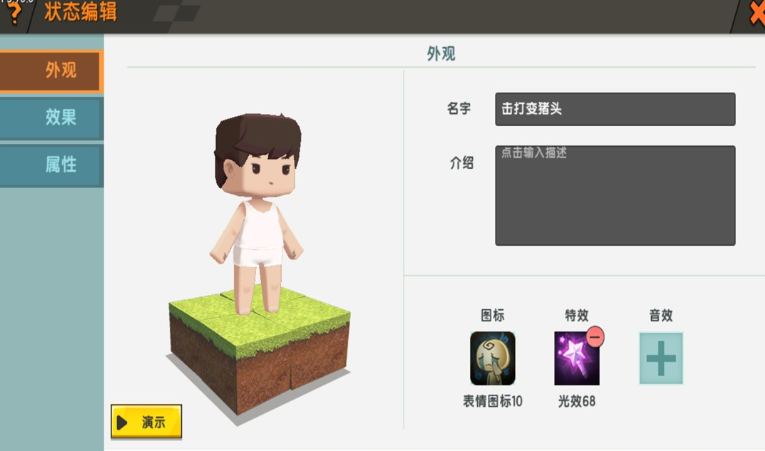Select the 表情图标10 crying face icon

[492, 358]
